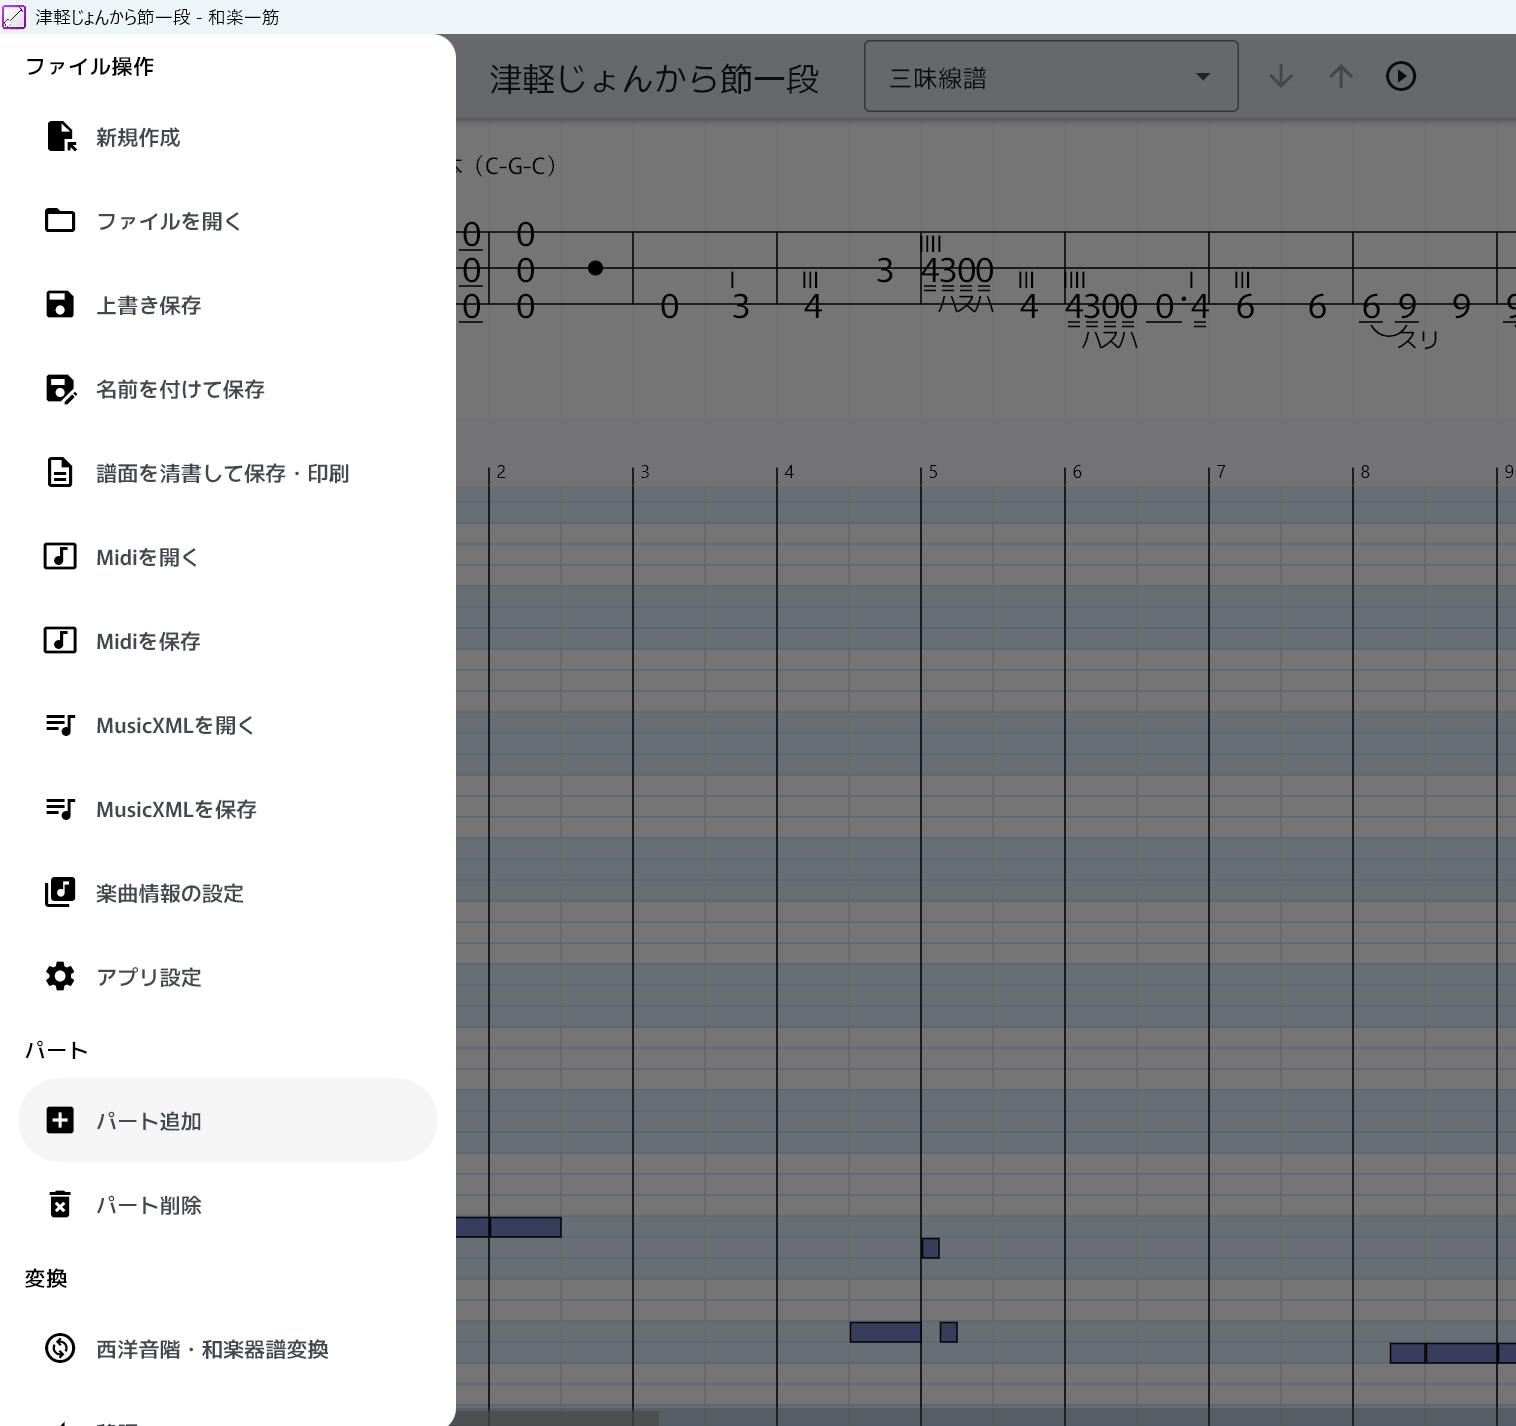Click the MusicXMLを保存 icon
This screenshot has height=1426, width=1516.
60,809
